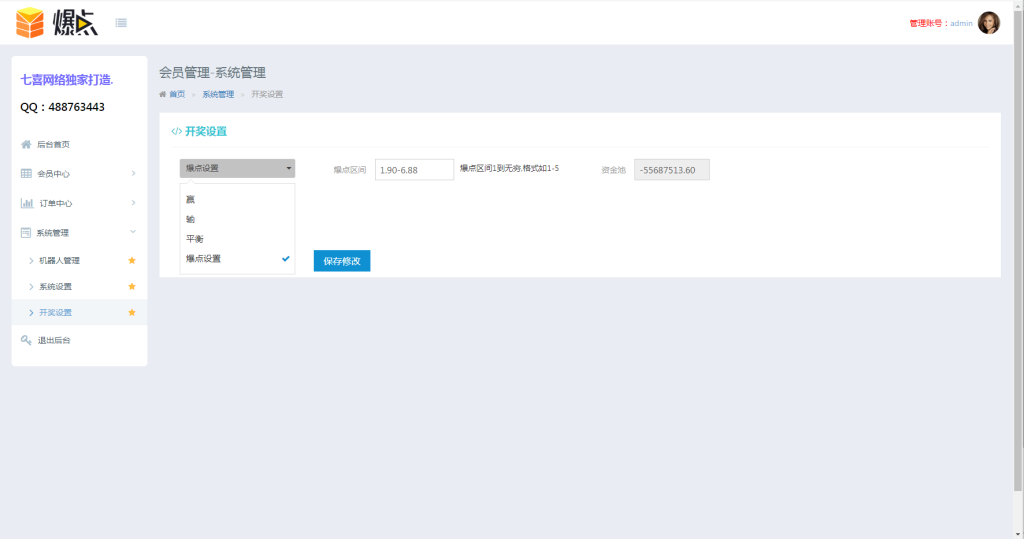The width and height of the screenshot is (1024, 539).
Task: Click the 管理账号 label
Action: tap(929, 24)
